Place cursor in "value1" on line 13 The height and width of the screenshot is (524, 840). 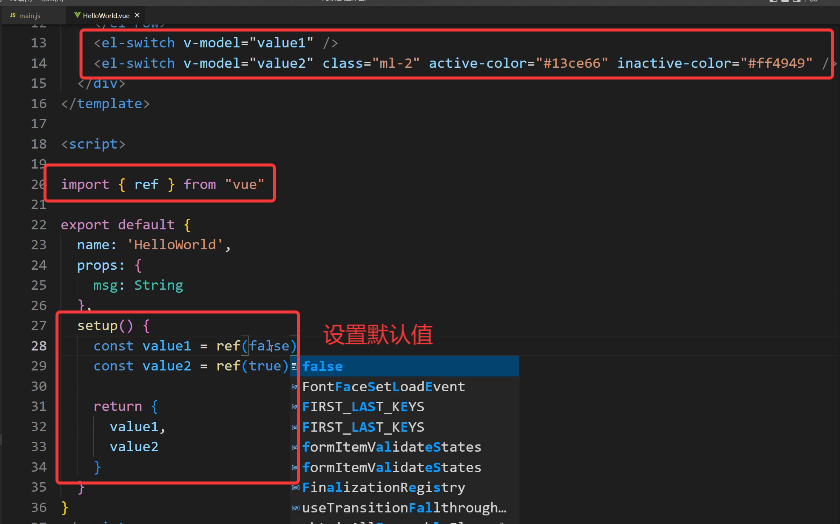(x=282, y=43)
